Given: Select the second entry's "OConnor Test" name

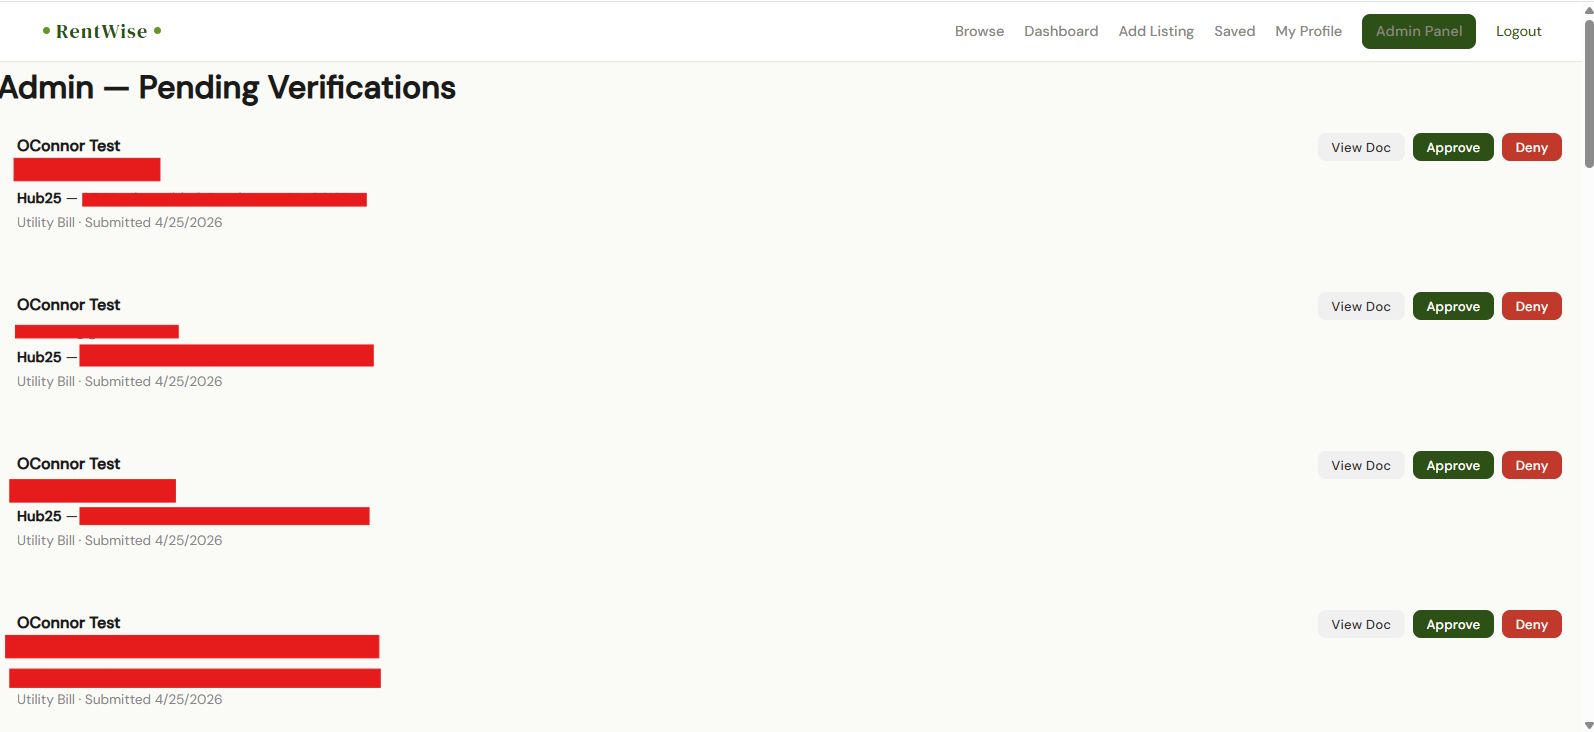Looking at the screenshot, I should click(x=68, y=305).
